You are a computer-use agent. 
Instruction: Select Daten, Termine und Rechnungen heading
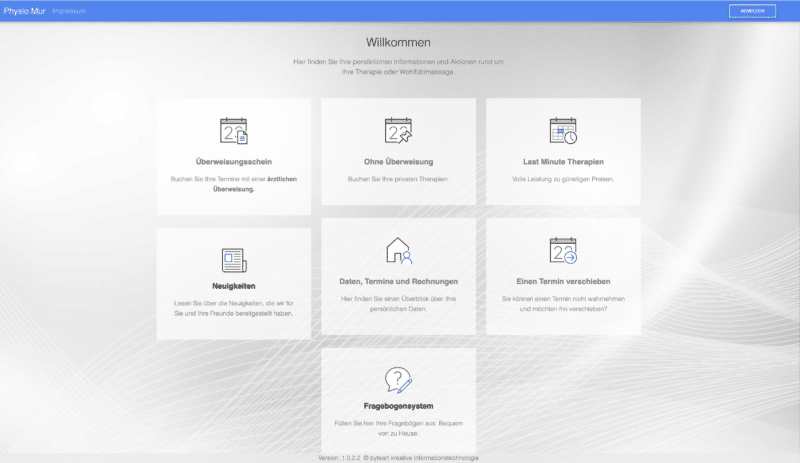click(398, 282)
